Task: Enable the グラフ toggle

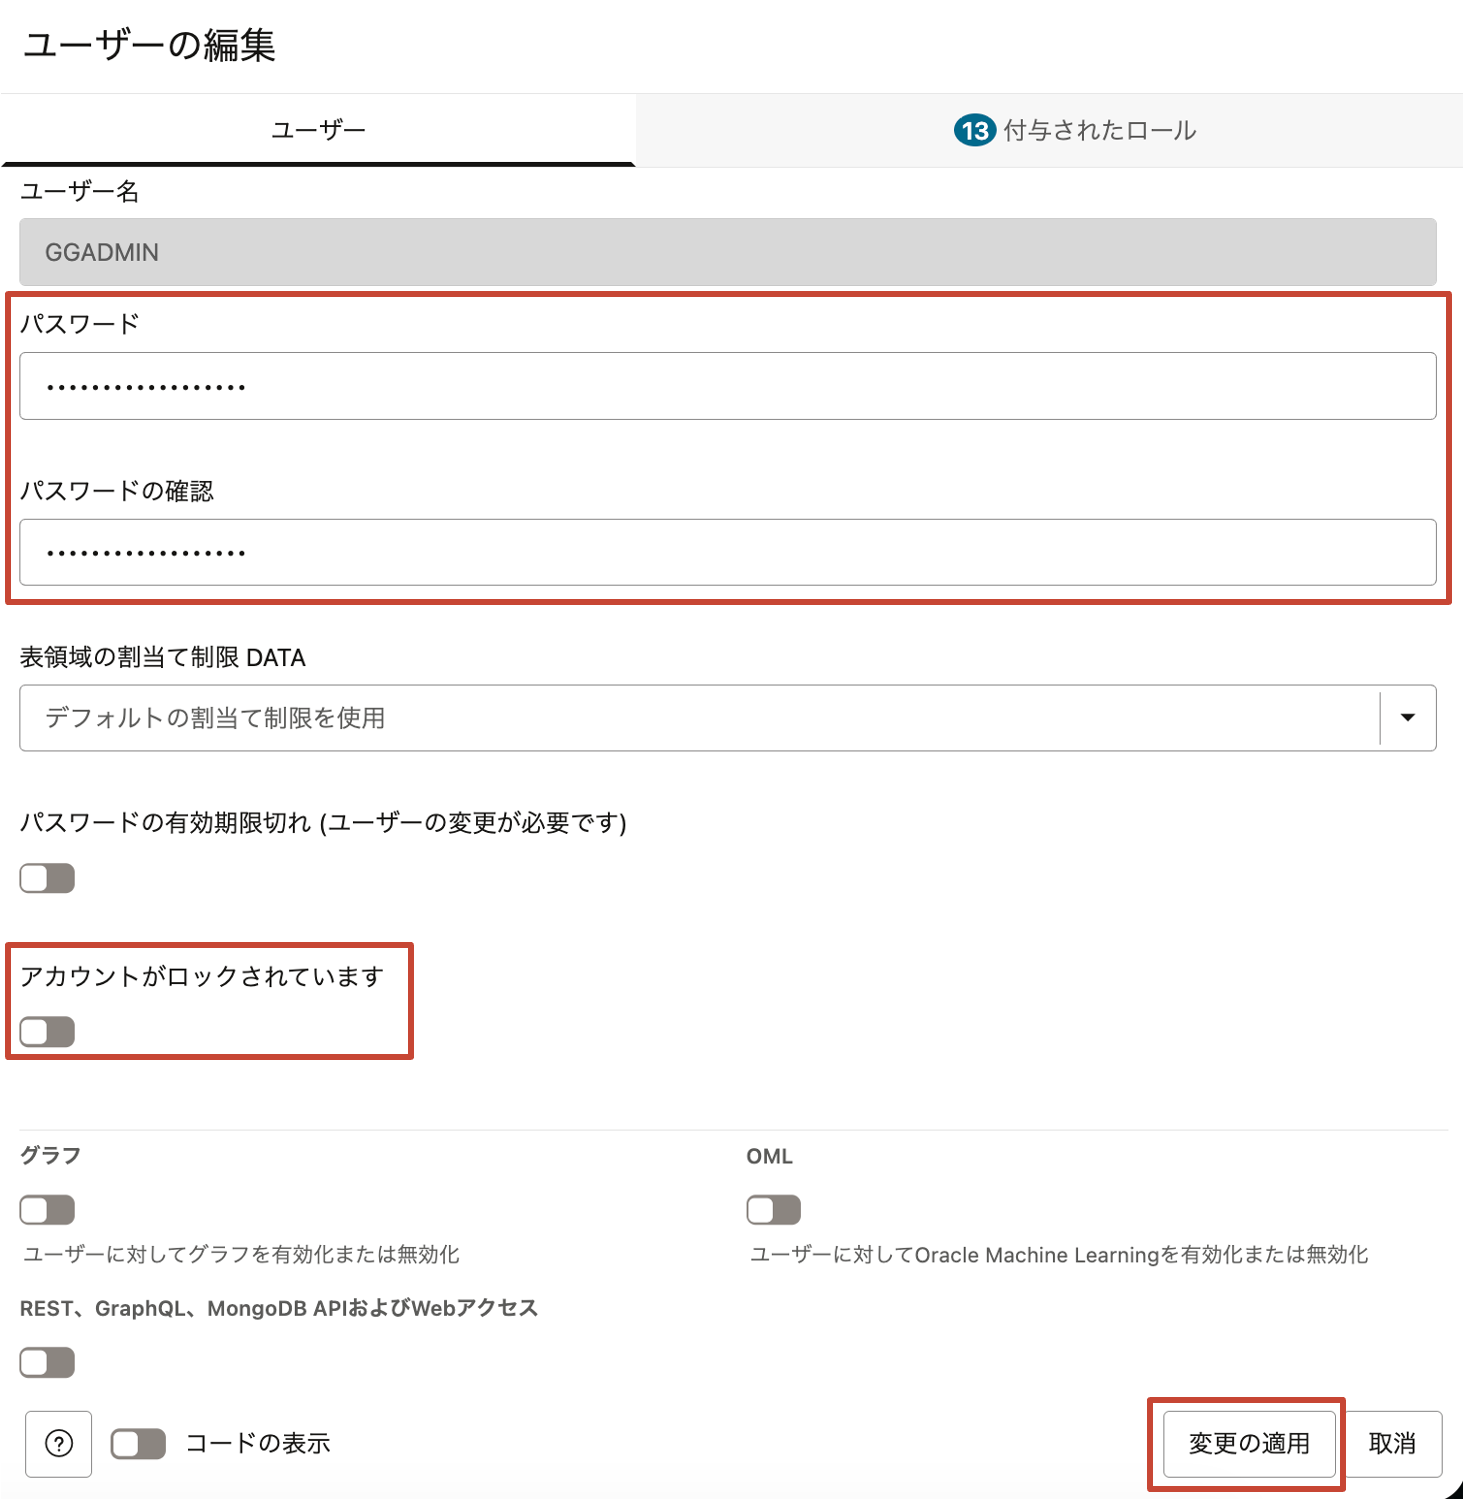Action: 46,1209
